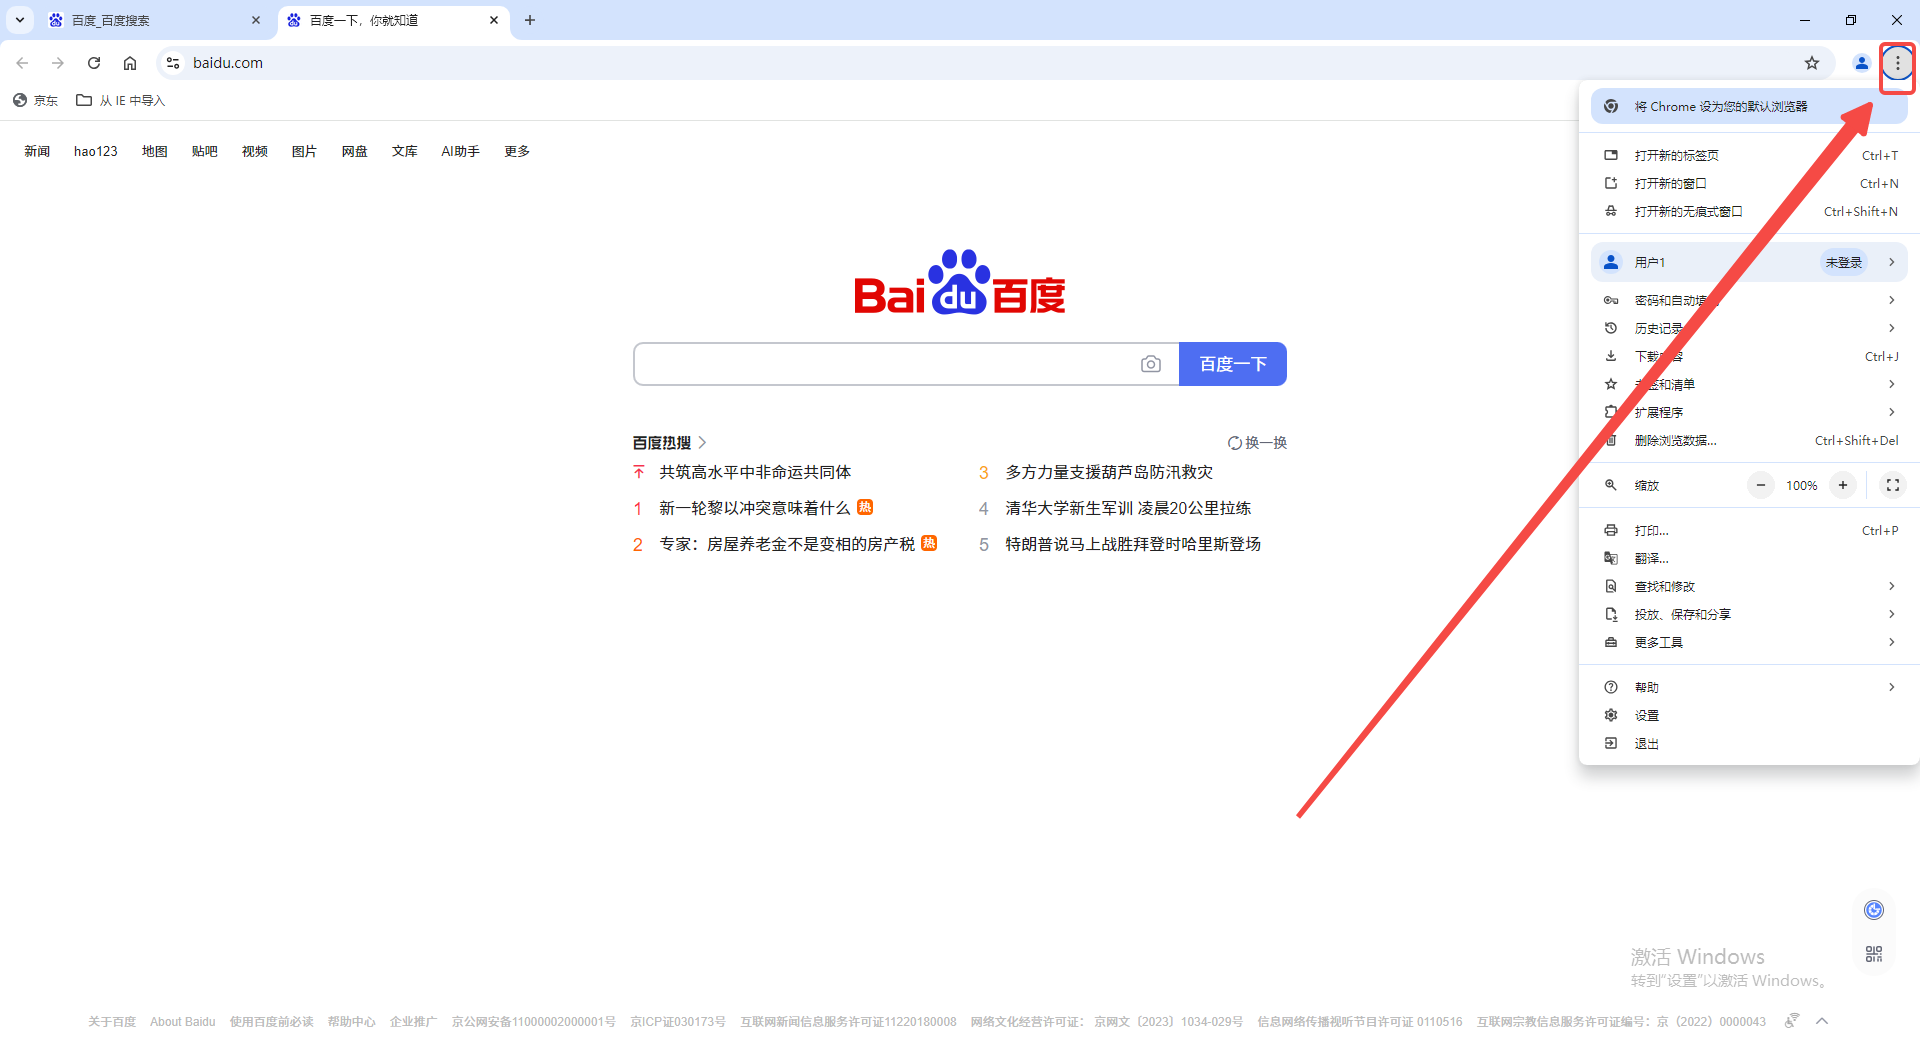Select 打开新的窗口 menu item
1920x1040 pixels.
pos(1749,183)
